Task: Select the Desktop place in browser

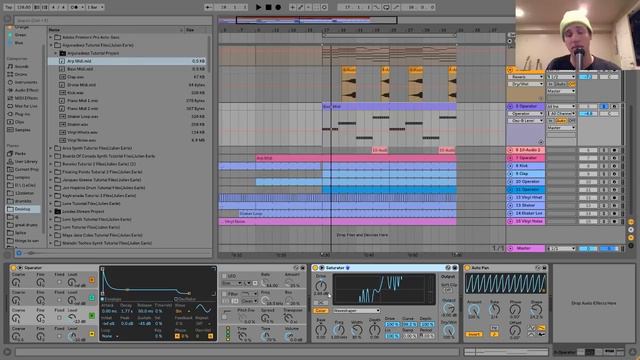Action: pos(23,209)
